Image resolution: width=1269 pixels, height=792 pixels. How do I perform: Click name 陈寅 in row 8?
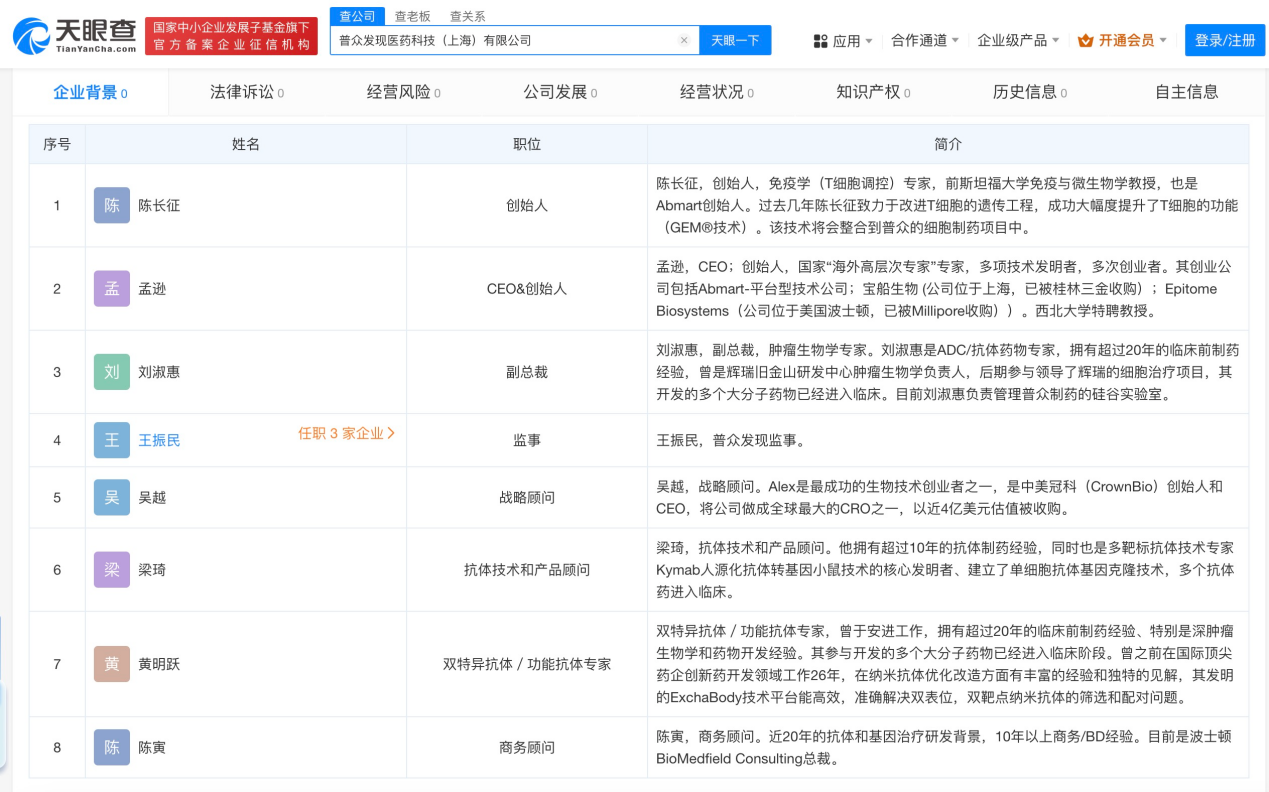[152, 747]
